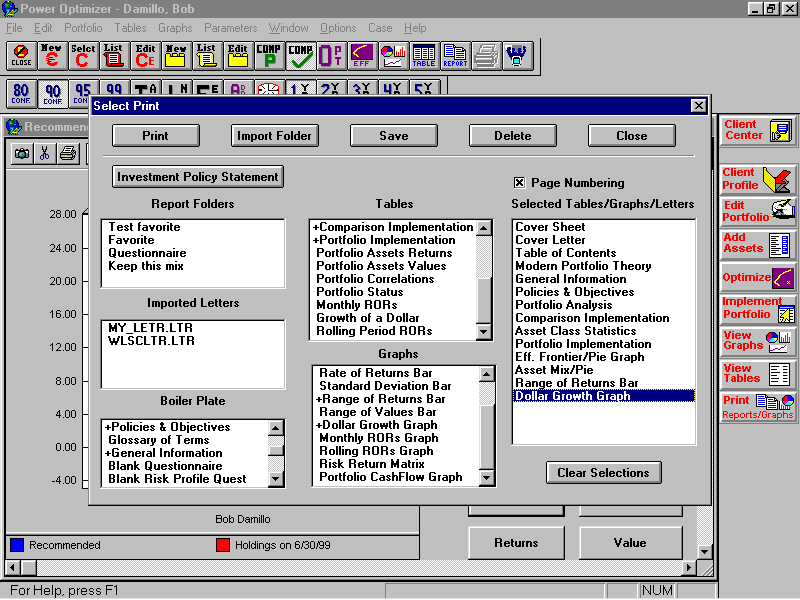Click the down arrow on the Graphs list scrollbar
This screenshot has height=600, width=800.
485,479
